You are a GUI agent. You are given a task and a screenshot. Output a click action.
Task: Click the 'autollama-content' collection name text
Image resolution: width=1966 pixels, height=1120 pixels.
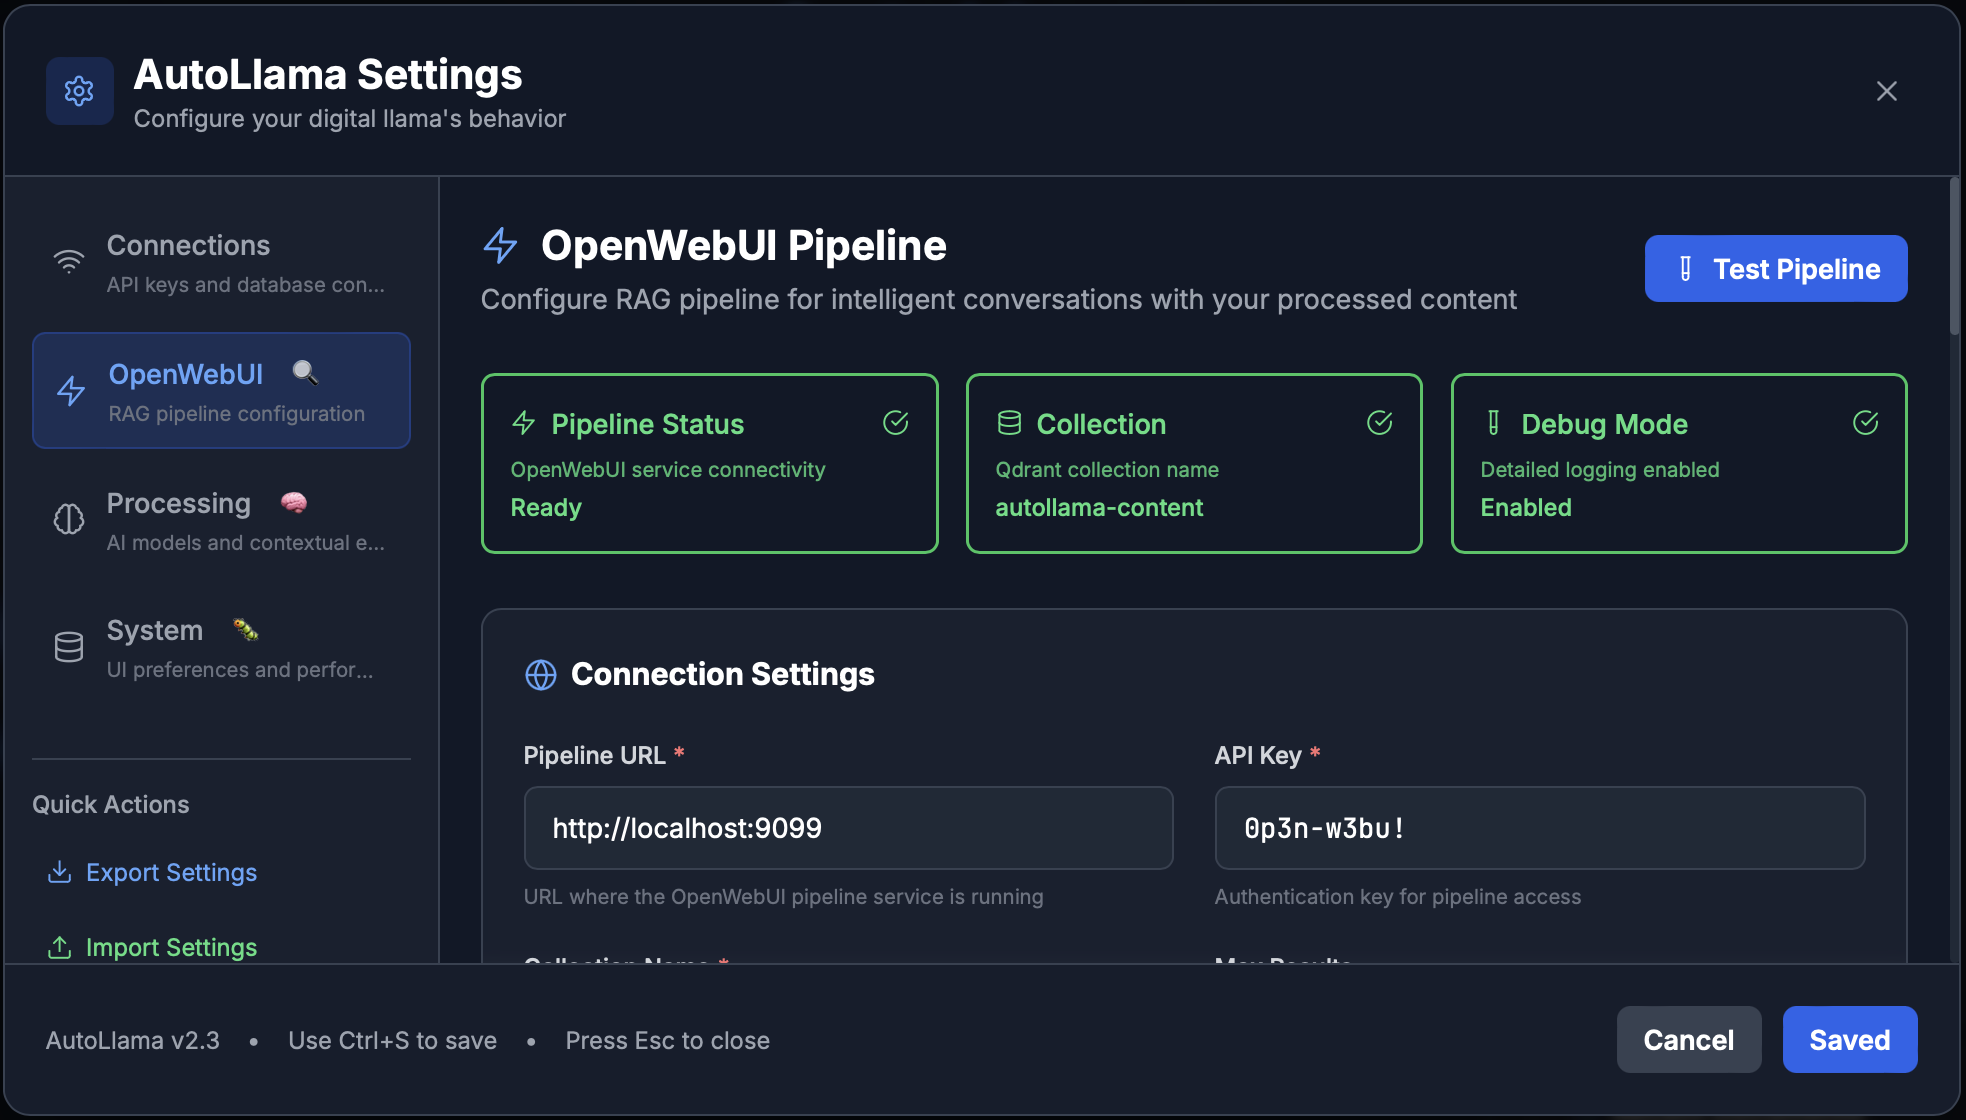point(1099,507)
